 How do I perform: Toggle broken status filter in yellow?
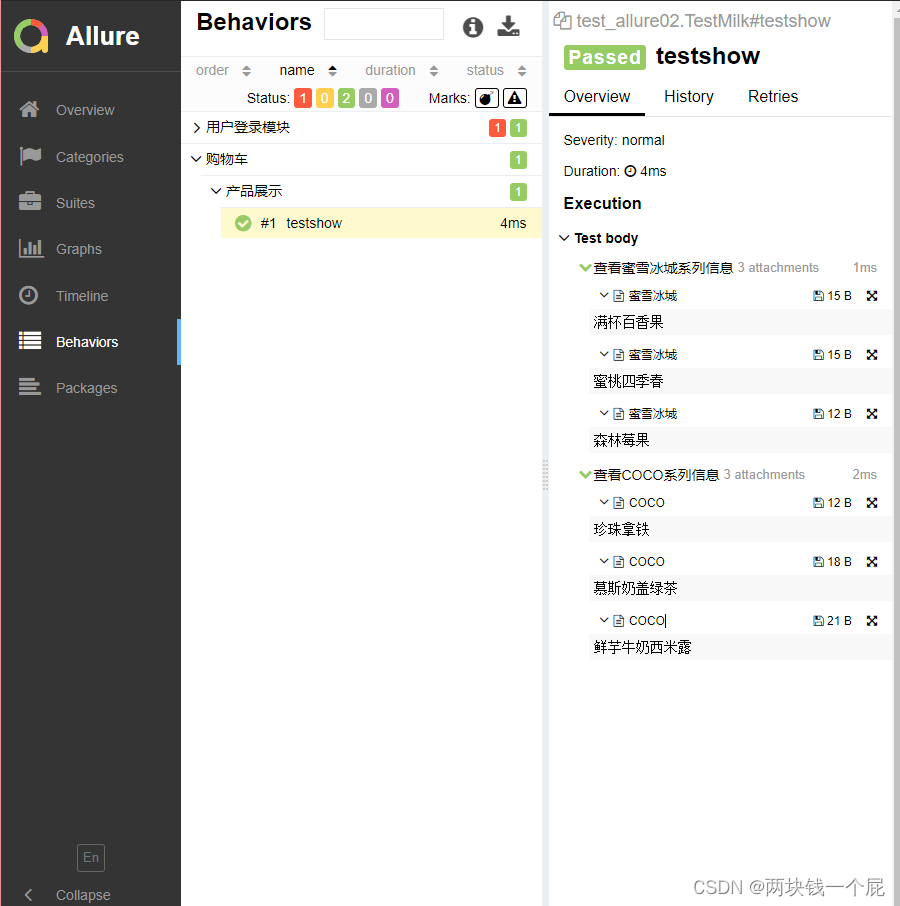[325, 98]
